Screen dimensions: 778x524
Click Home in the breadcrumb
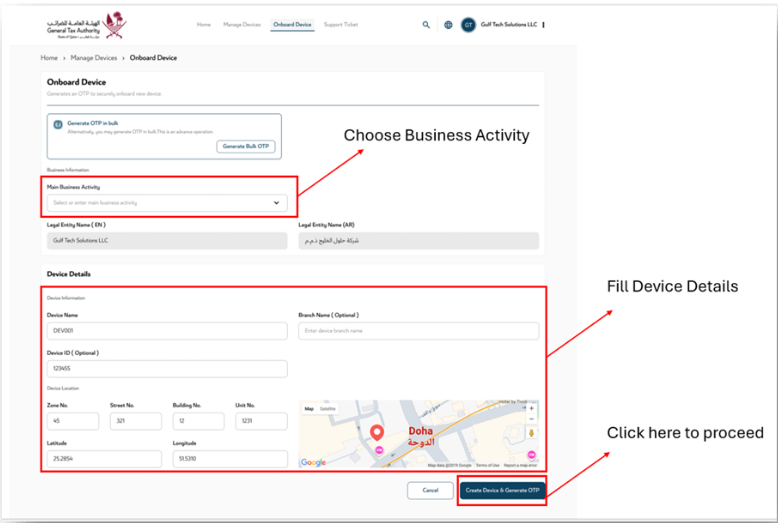coord(49,58)
